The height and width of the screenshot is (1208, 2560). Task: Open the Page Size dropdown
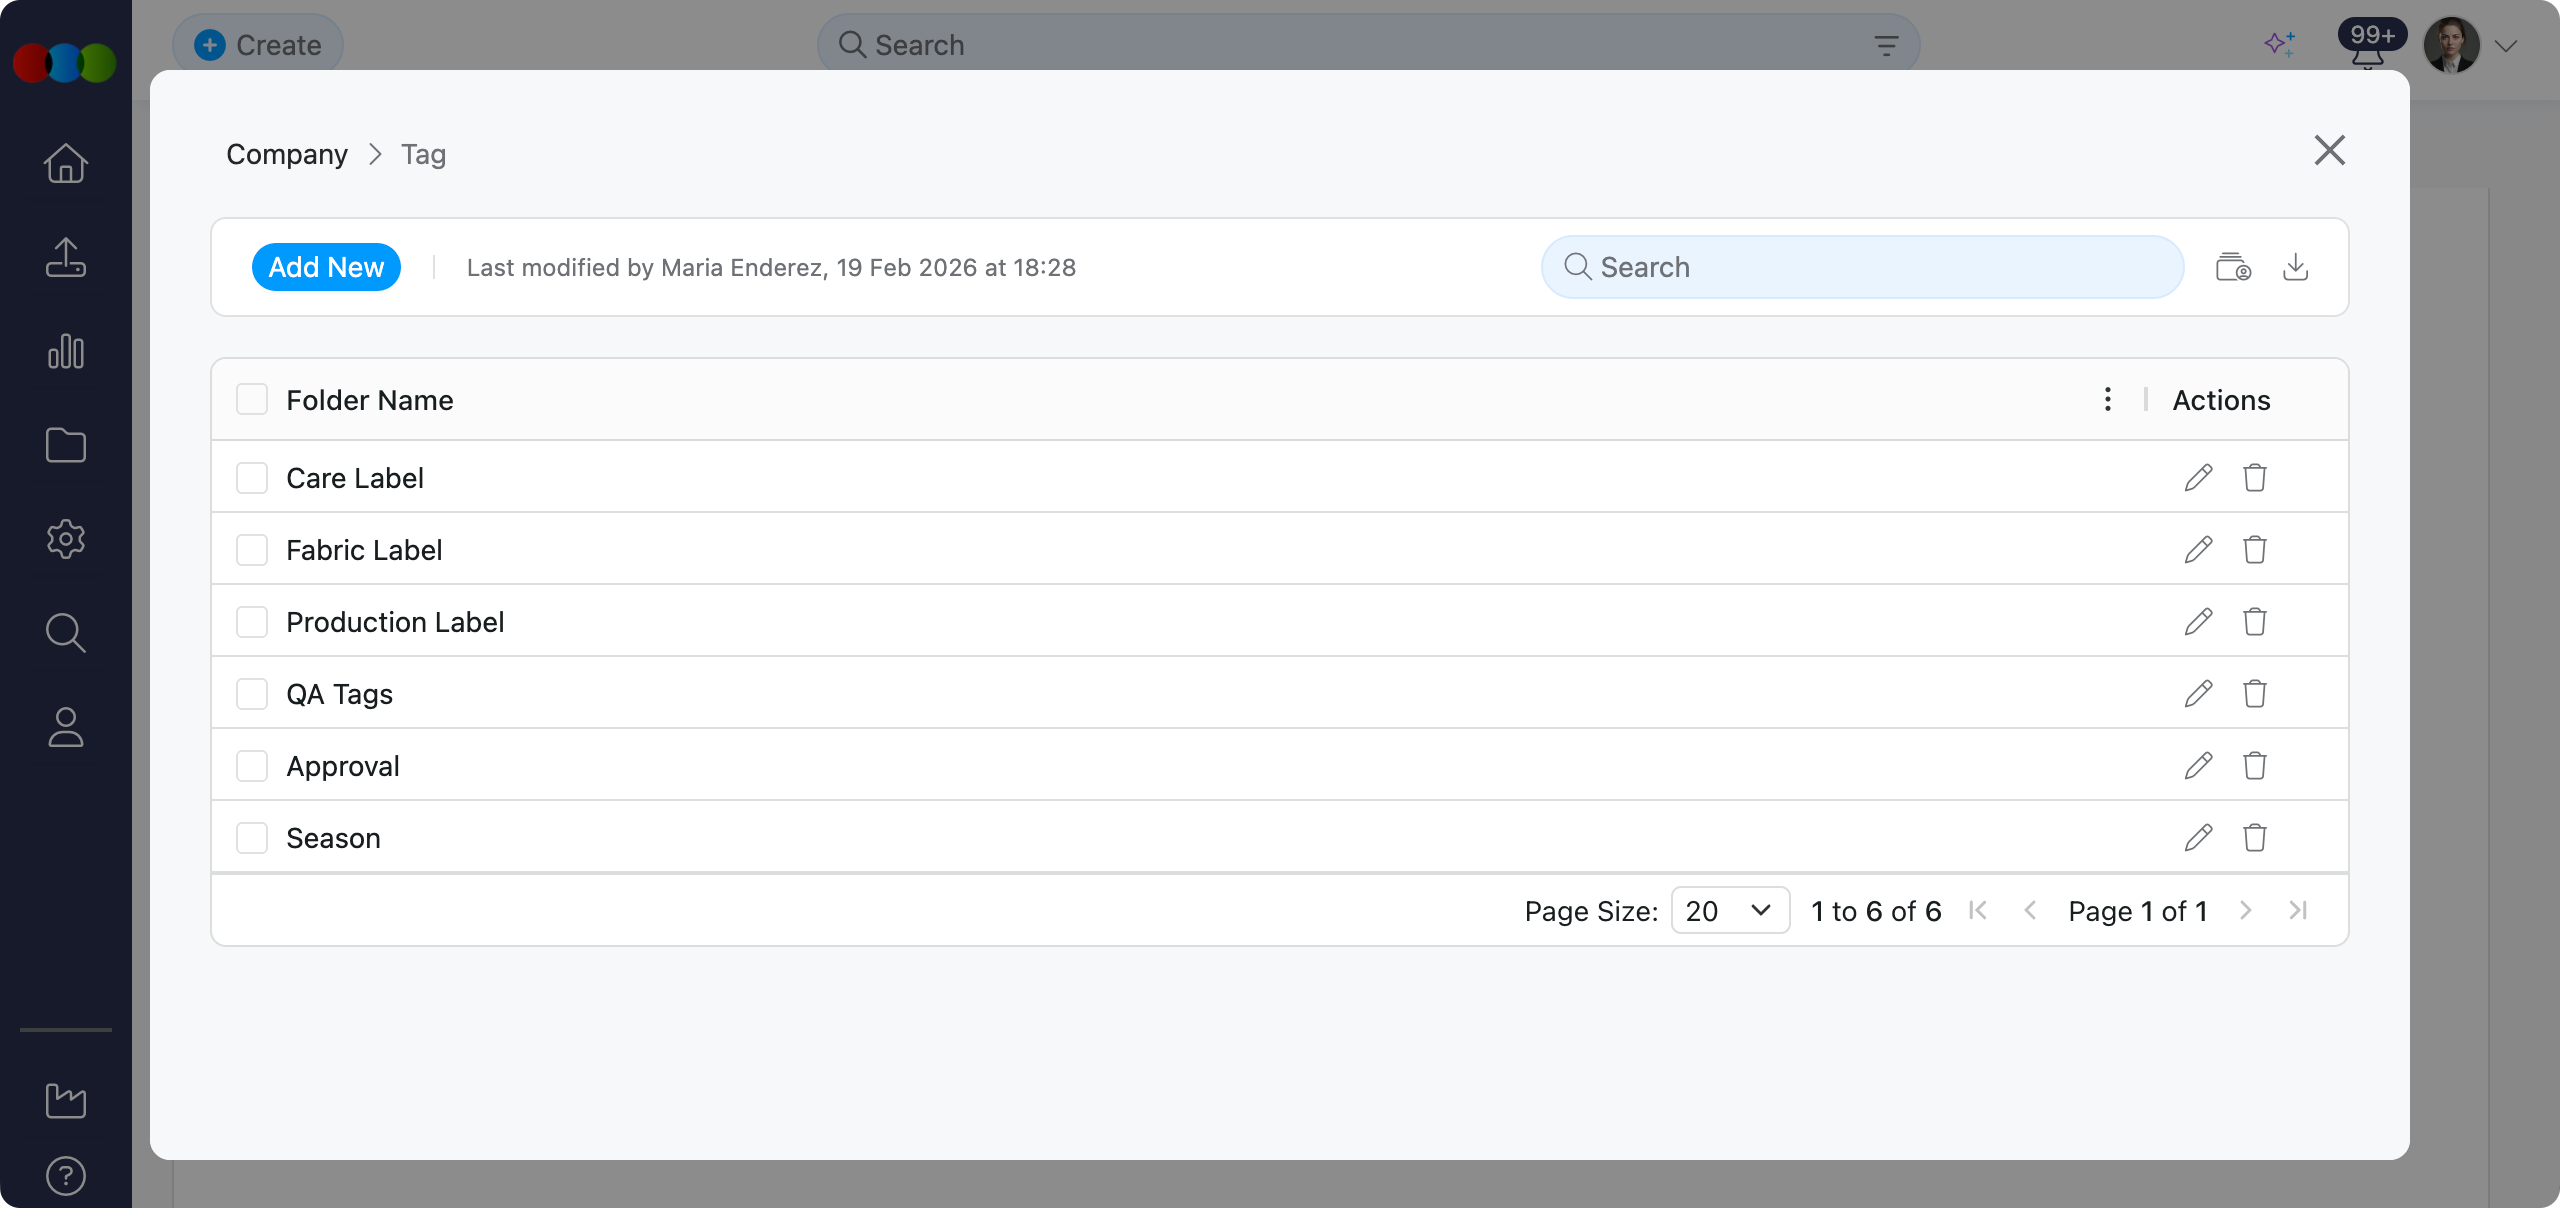1730,911
